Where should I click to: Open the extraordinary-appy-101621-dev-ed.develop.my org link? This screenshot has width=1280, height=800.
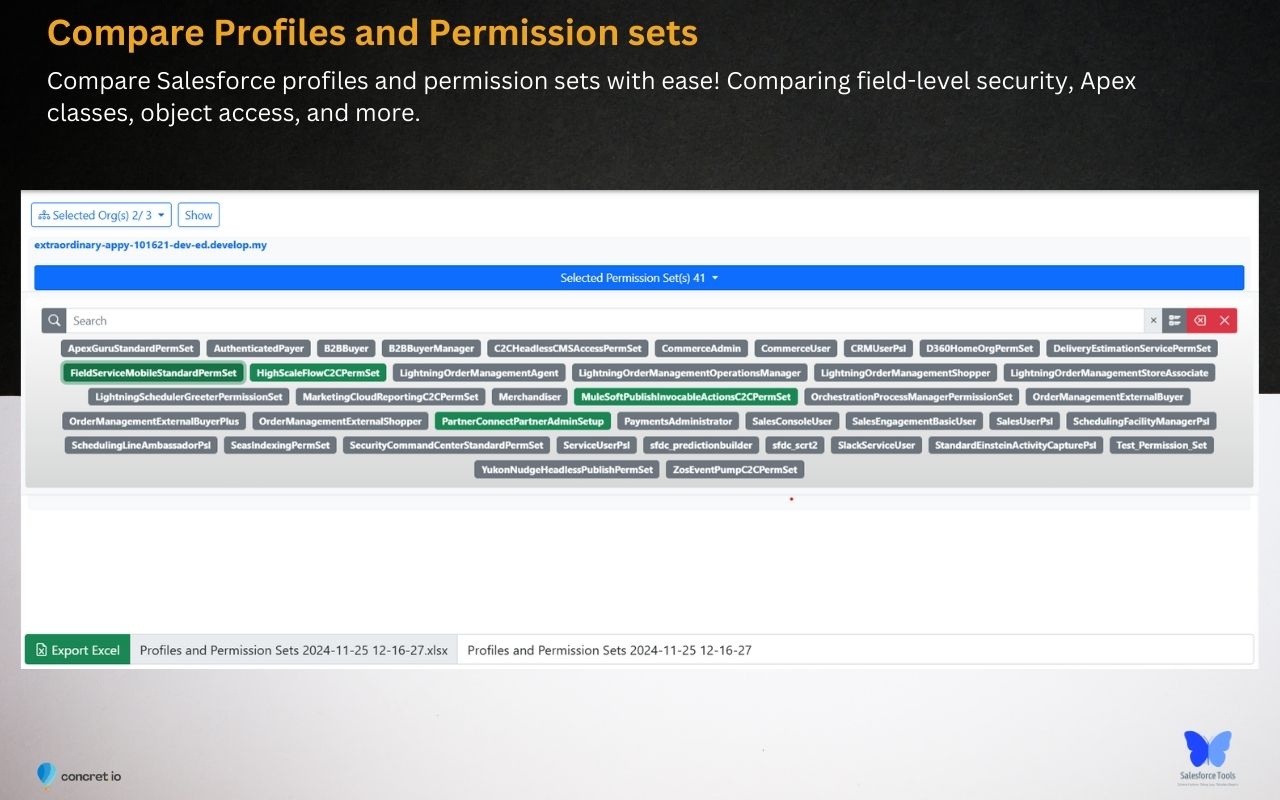(150, 244)
